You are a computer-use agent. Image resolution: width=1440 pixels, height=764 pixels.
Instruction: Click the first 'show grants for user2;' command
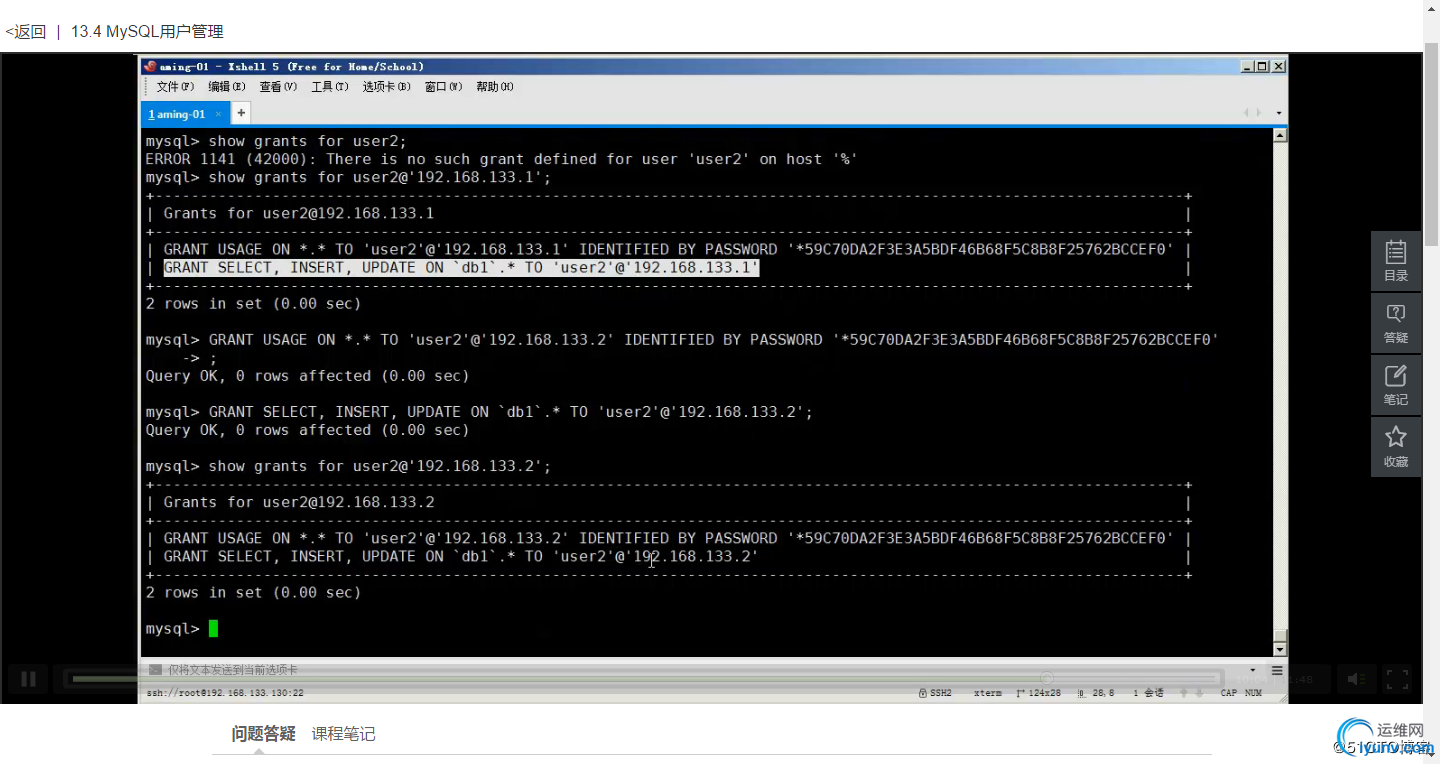click(x=308, y=141)
